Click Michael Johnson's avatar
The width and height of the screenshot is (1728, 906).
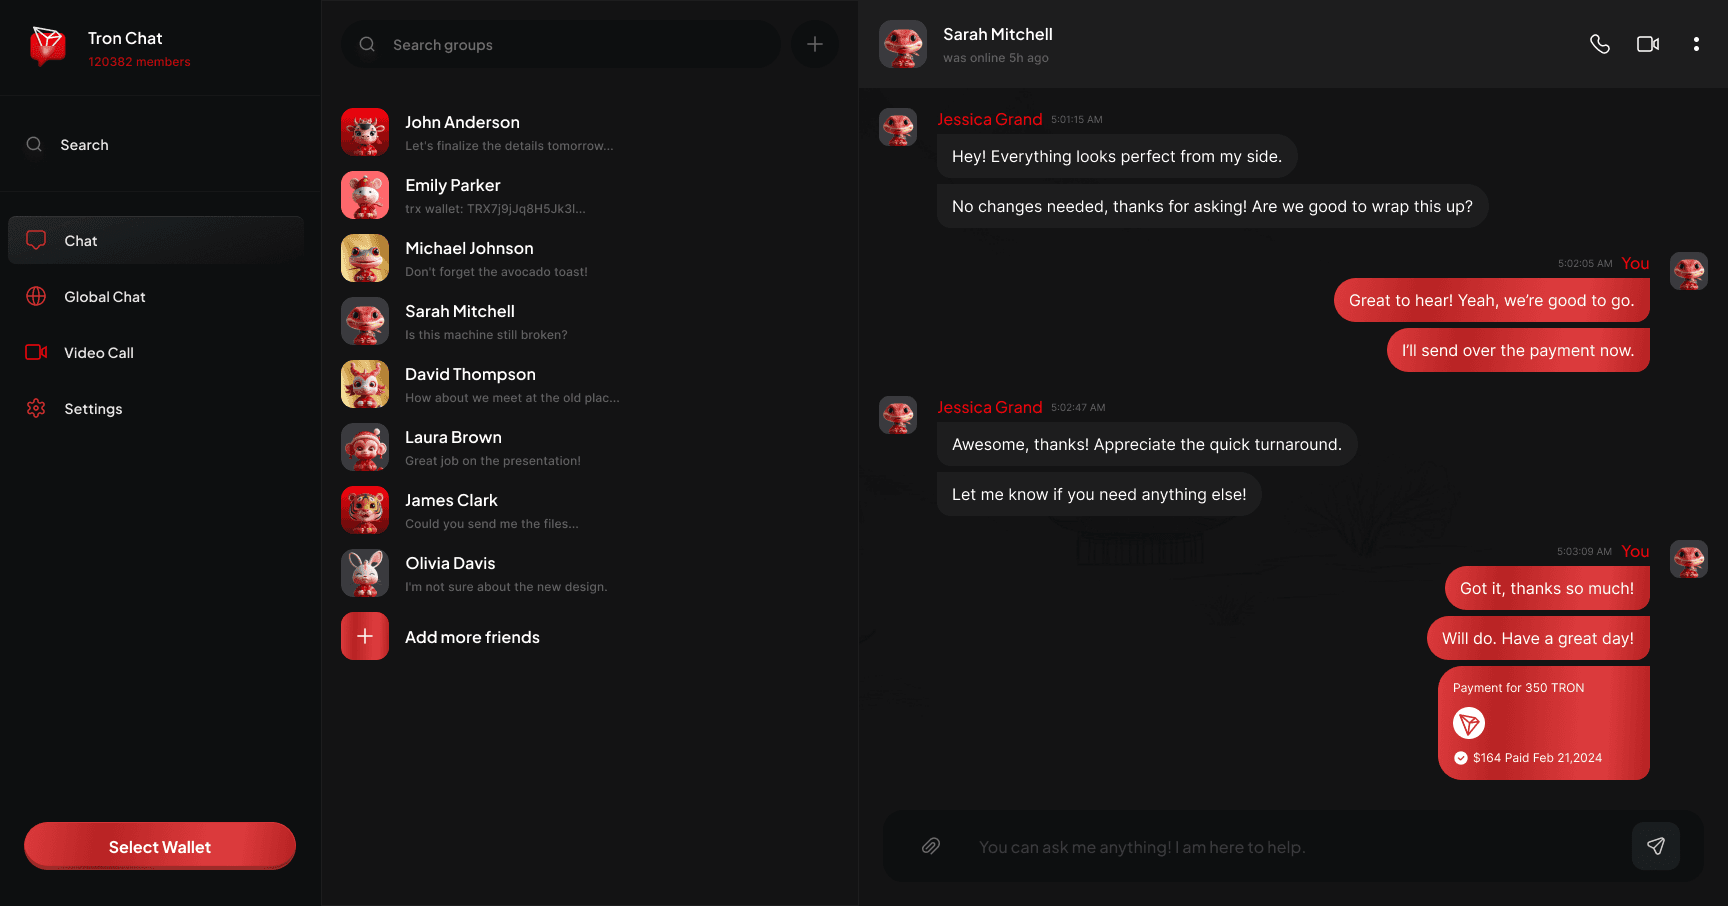pos(365,258)
